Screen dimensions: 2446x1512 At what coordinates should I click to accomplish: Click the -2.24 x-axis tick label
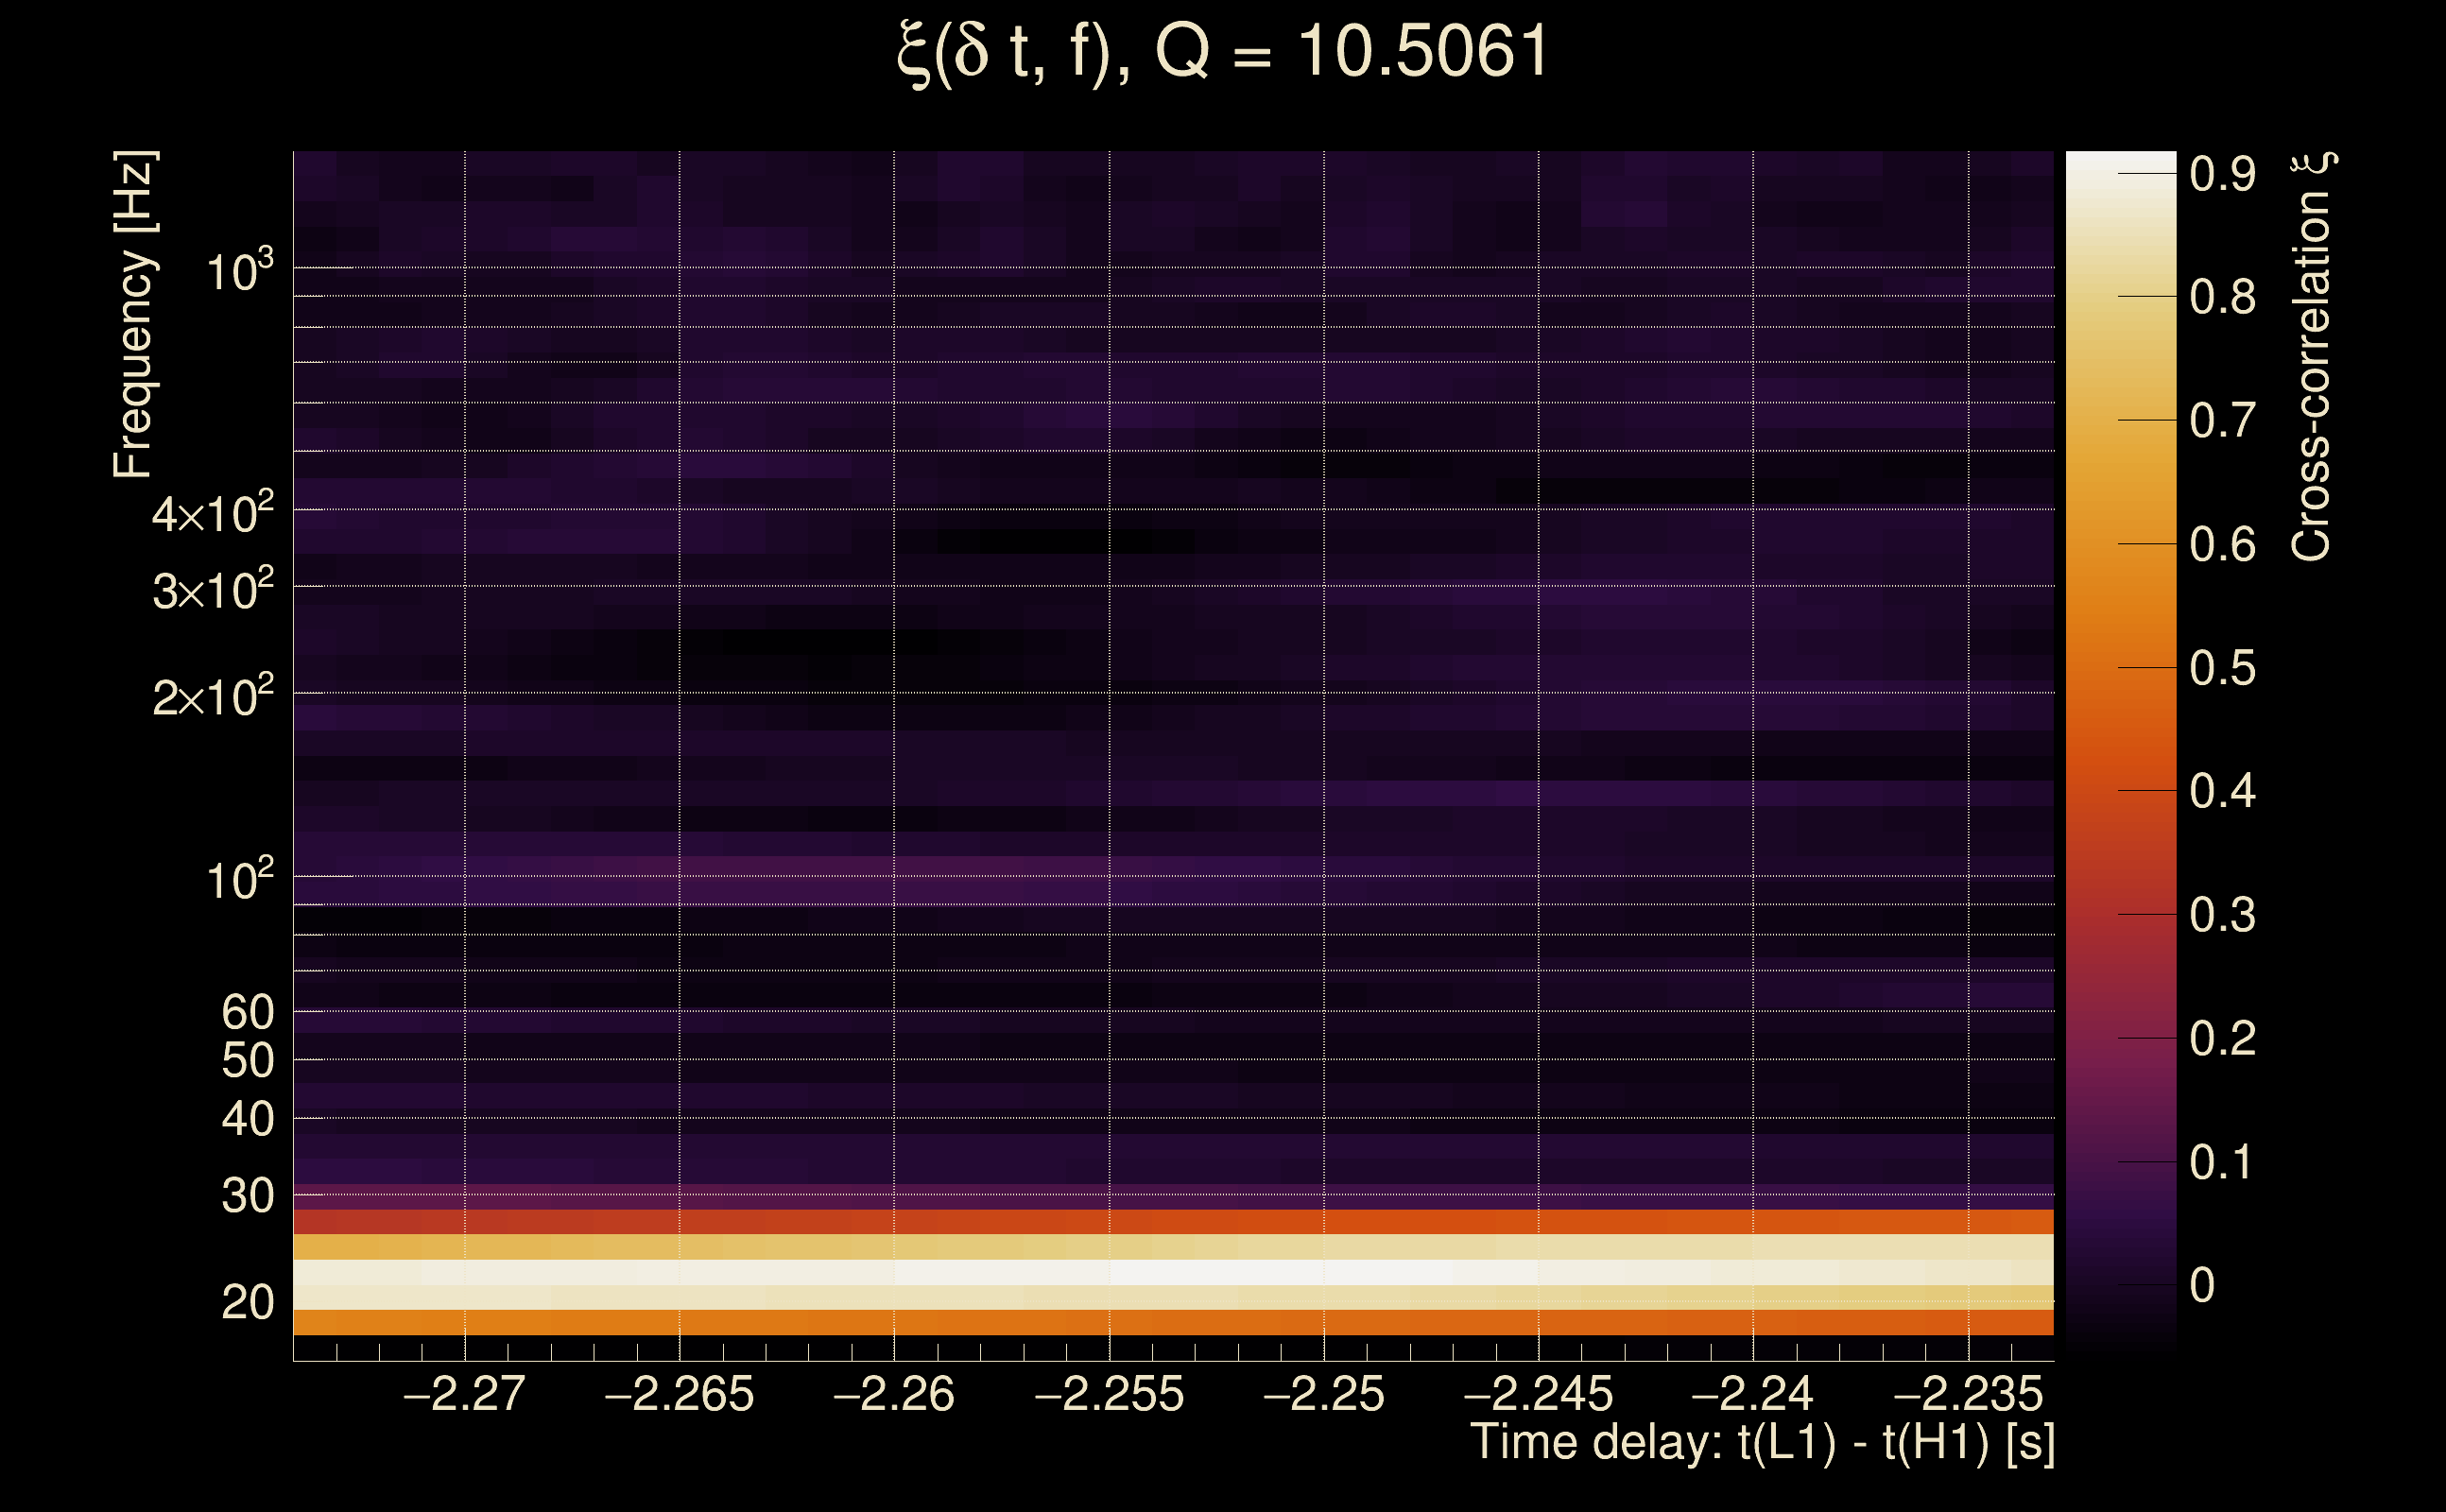click(x=1752, y=1394)
